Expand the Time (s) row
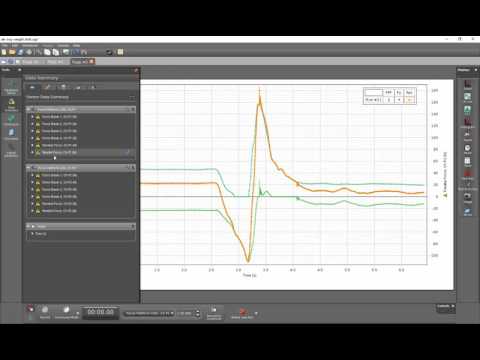Viewport: 480px width, 360px height. pos(32,234)
